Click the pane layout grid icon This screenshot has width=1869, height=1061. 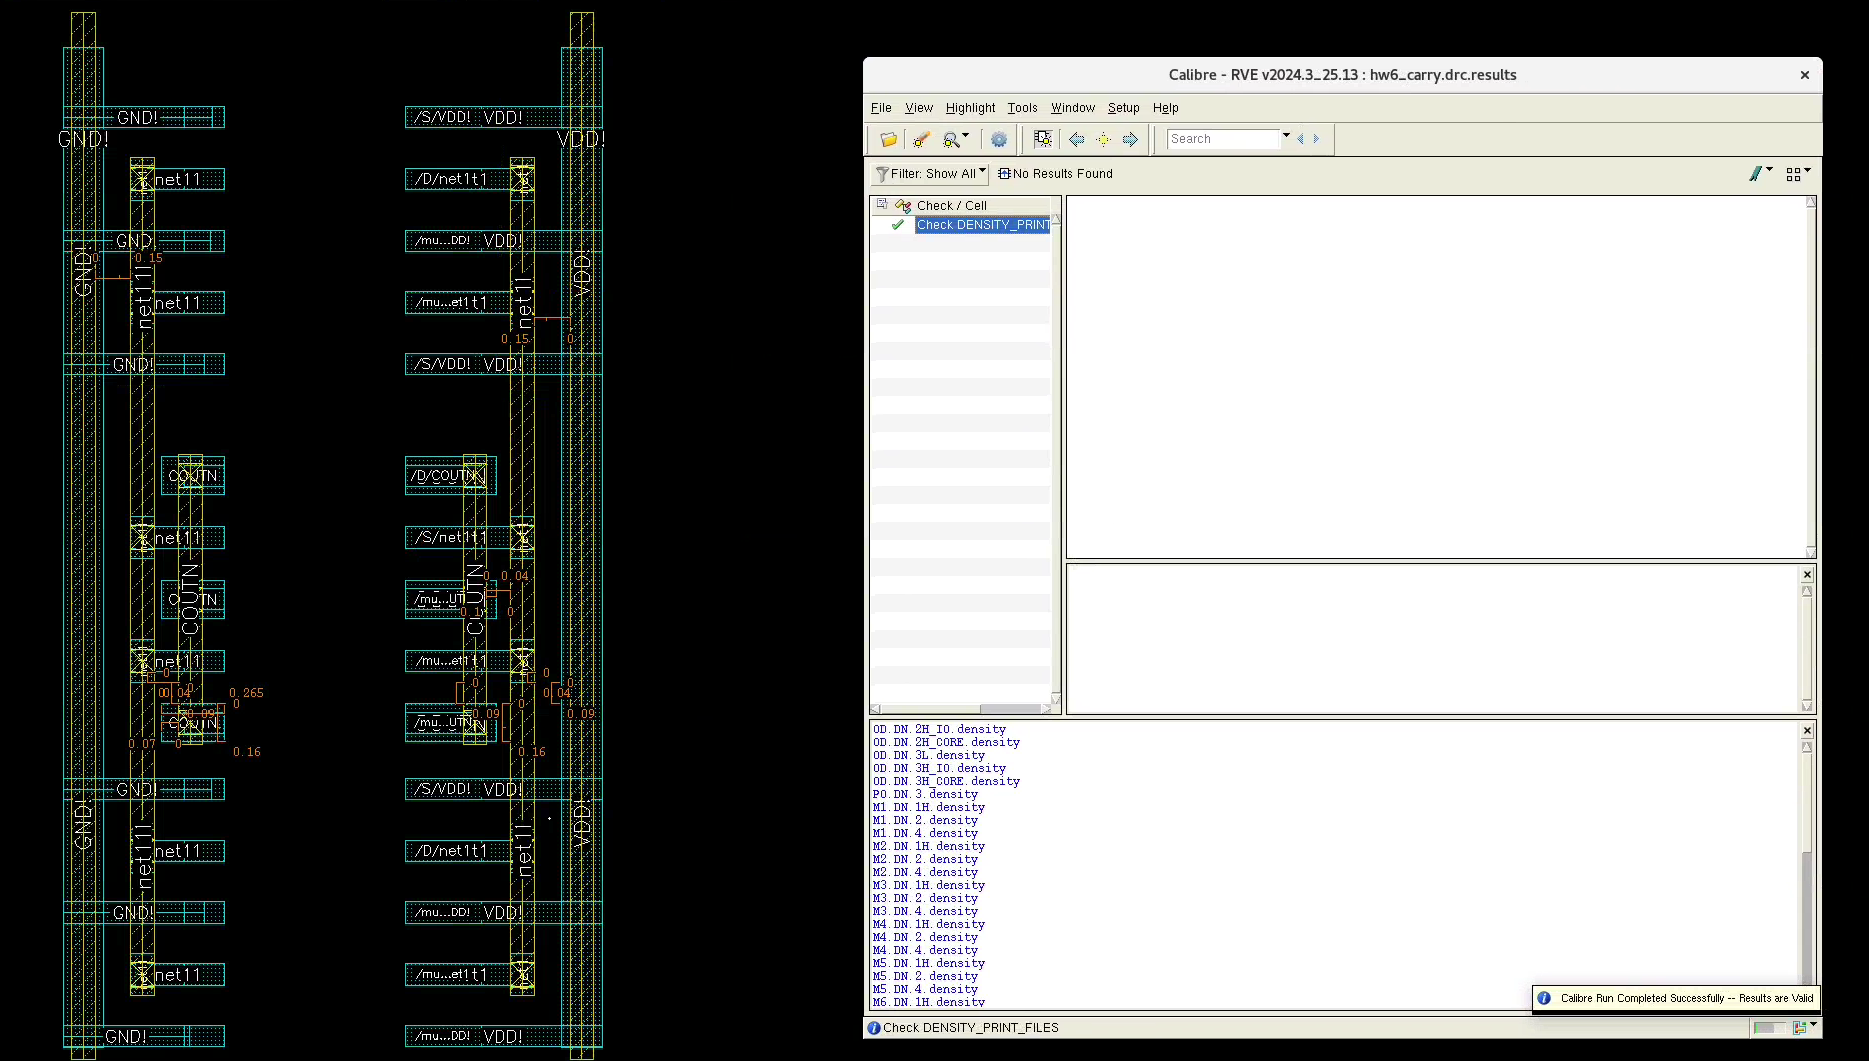click(1794, 174)
